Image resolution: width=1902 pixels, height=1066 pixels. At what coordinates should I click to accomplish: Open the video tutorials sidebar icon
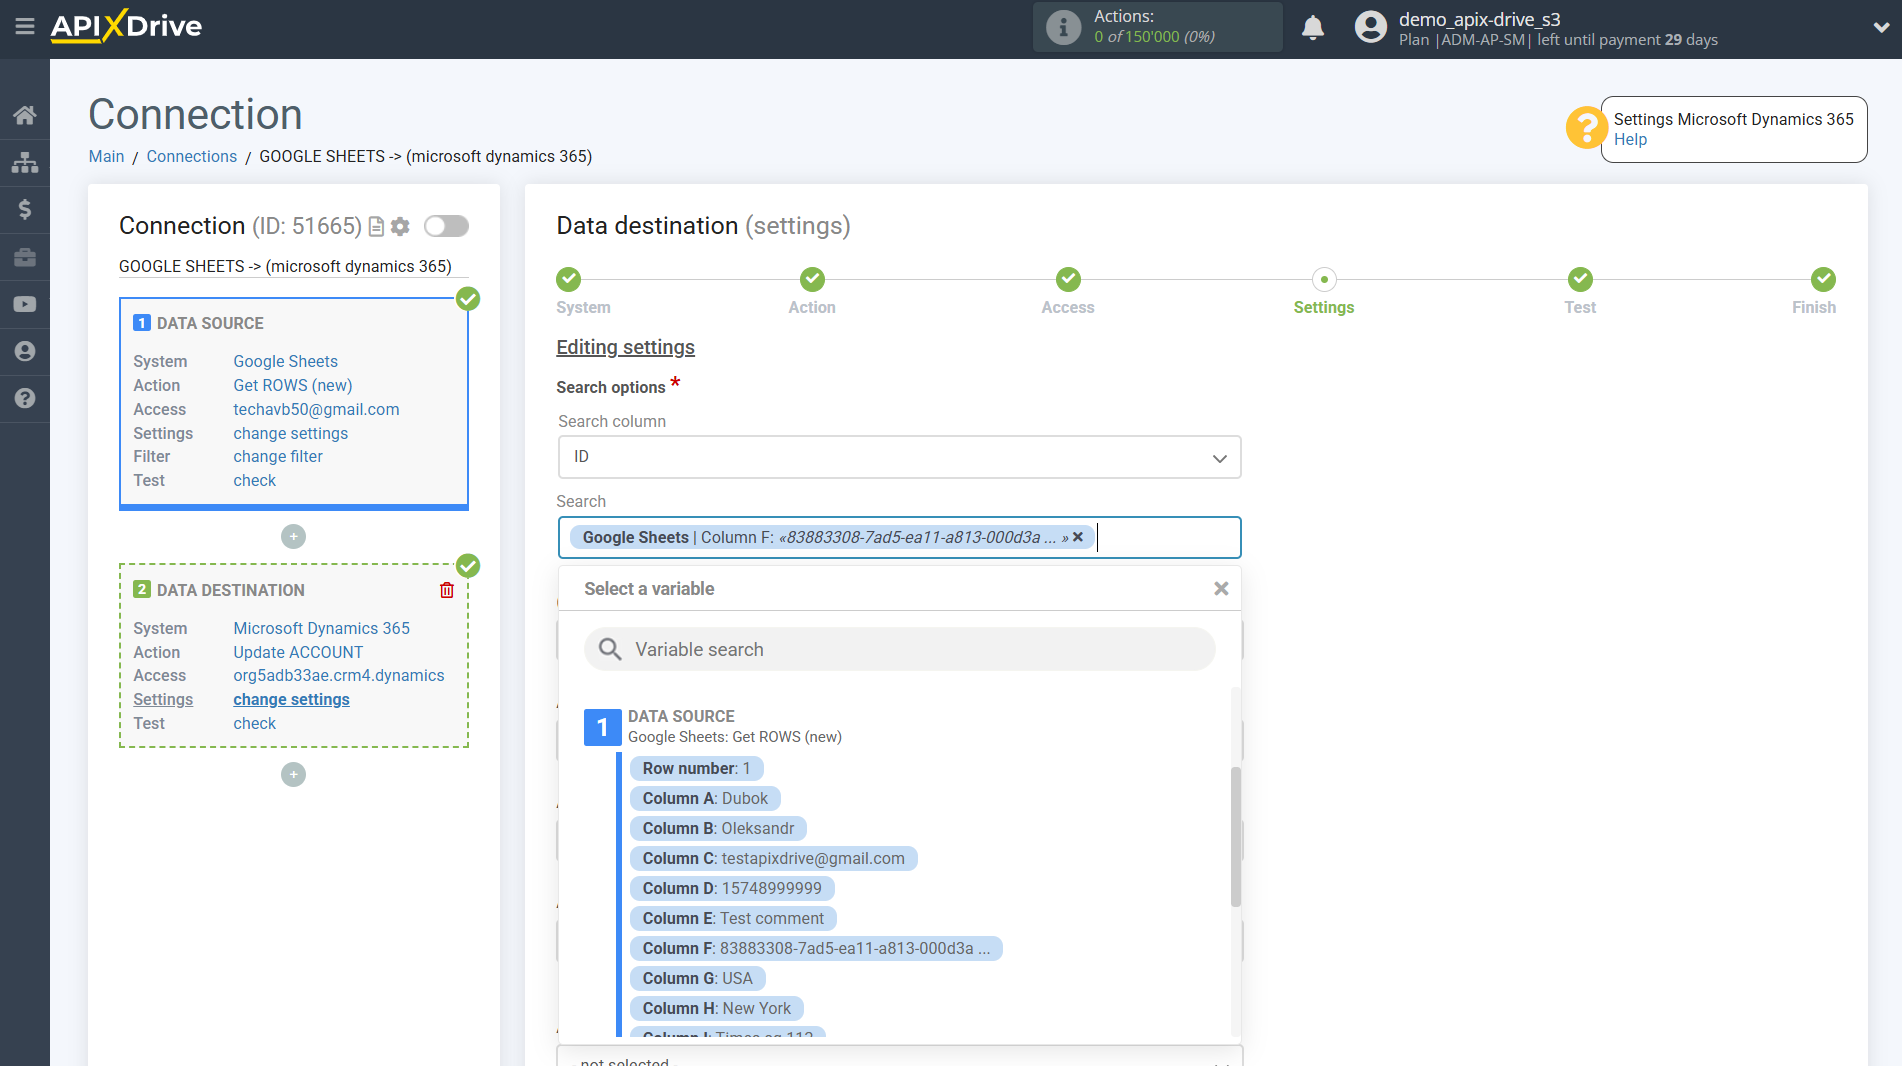point(25,304)
